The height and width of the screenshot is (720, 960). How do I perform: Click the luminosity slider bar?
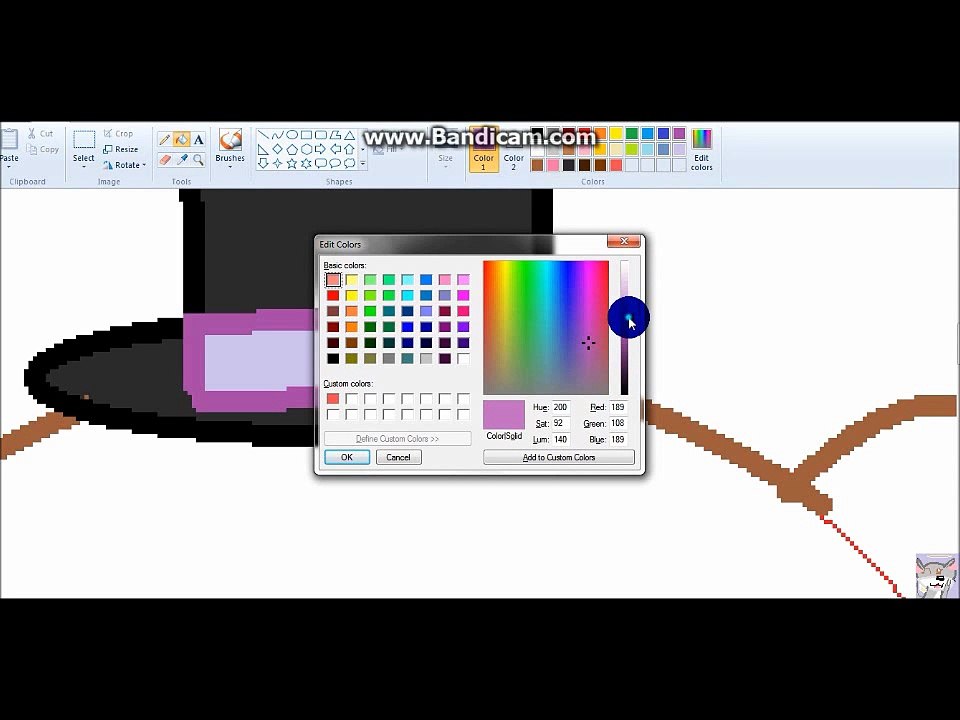pyautogui.click(x=624, y=328)
